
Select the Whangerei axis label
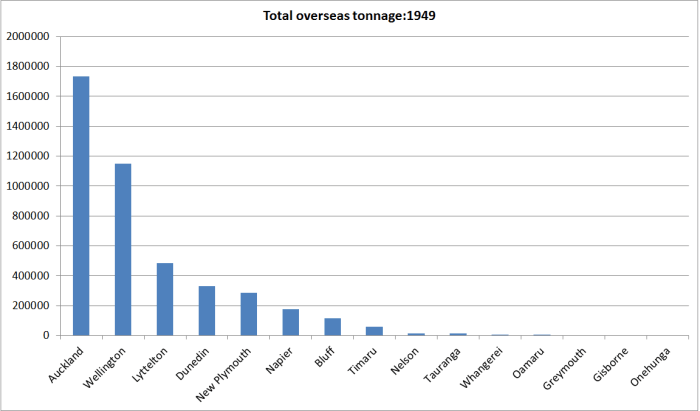pos(482,368)
